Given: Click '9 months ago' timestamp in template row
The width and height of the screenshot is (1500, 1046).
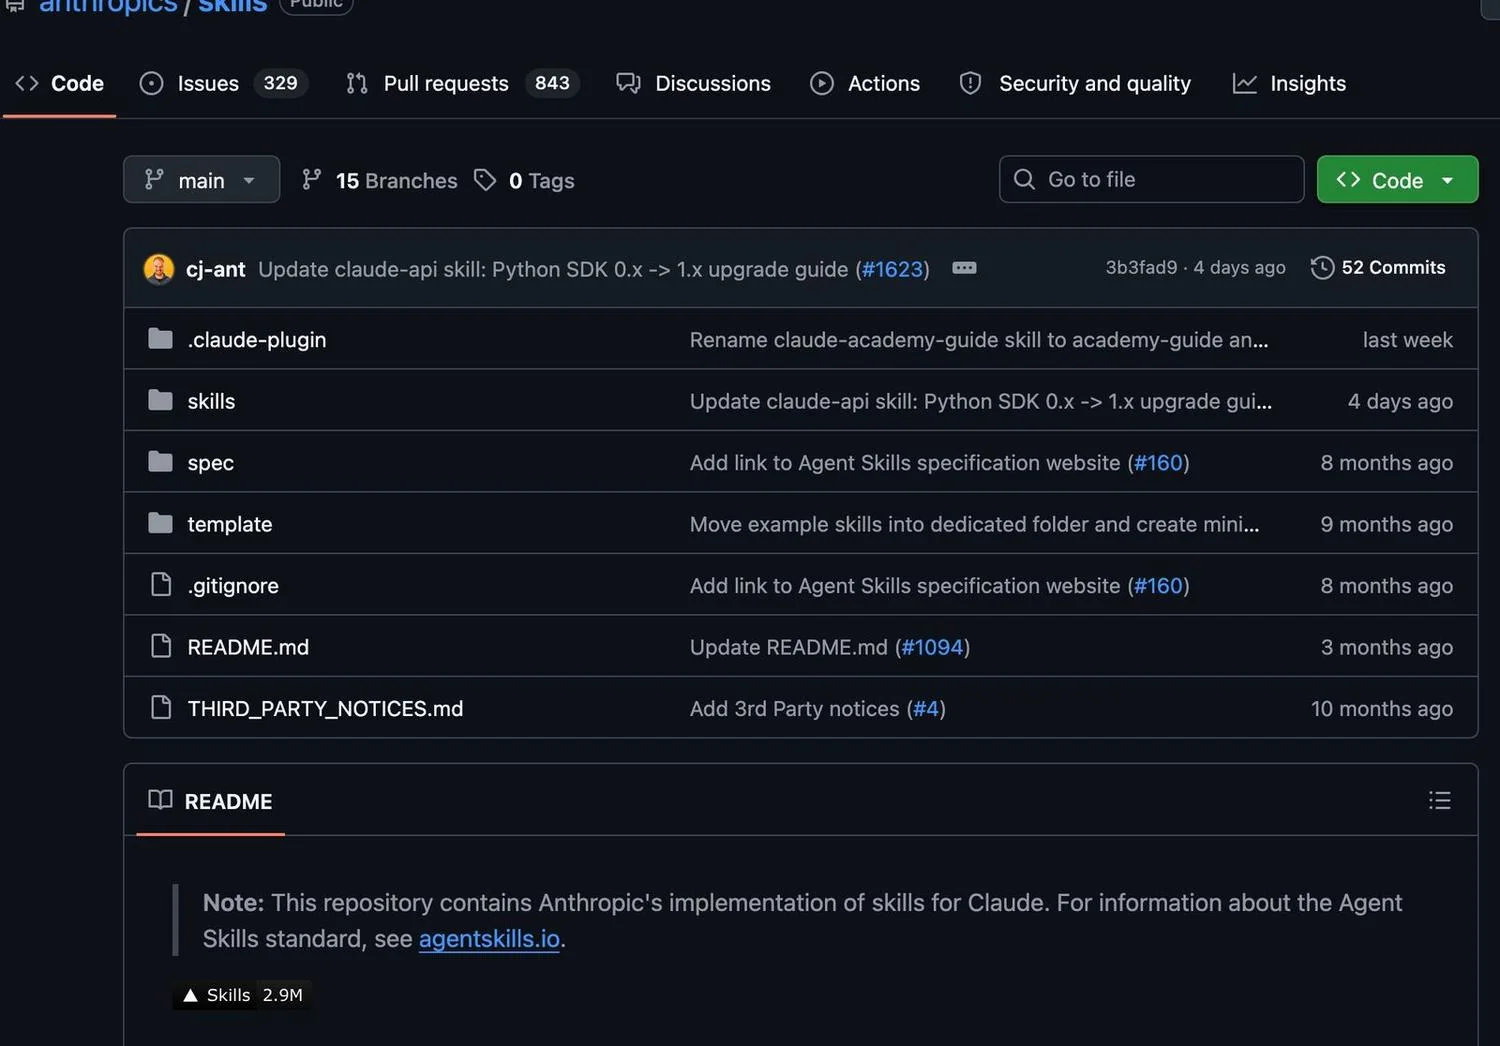Looking at the screenshot, I should (1386, 524).
